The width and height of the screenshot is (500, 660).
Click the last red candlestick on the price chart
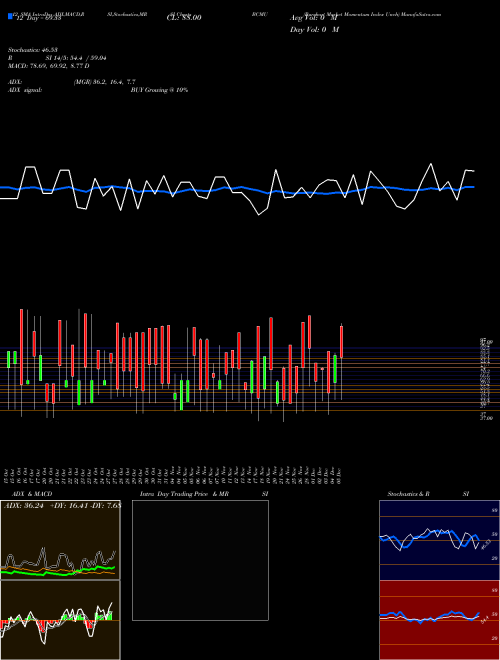[x=341, y=342]
